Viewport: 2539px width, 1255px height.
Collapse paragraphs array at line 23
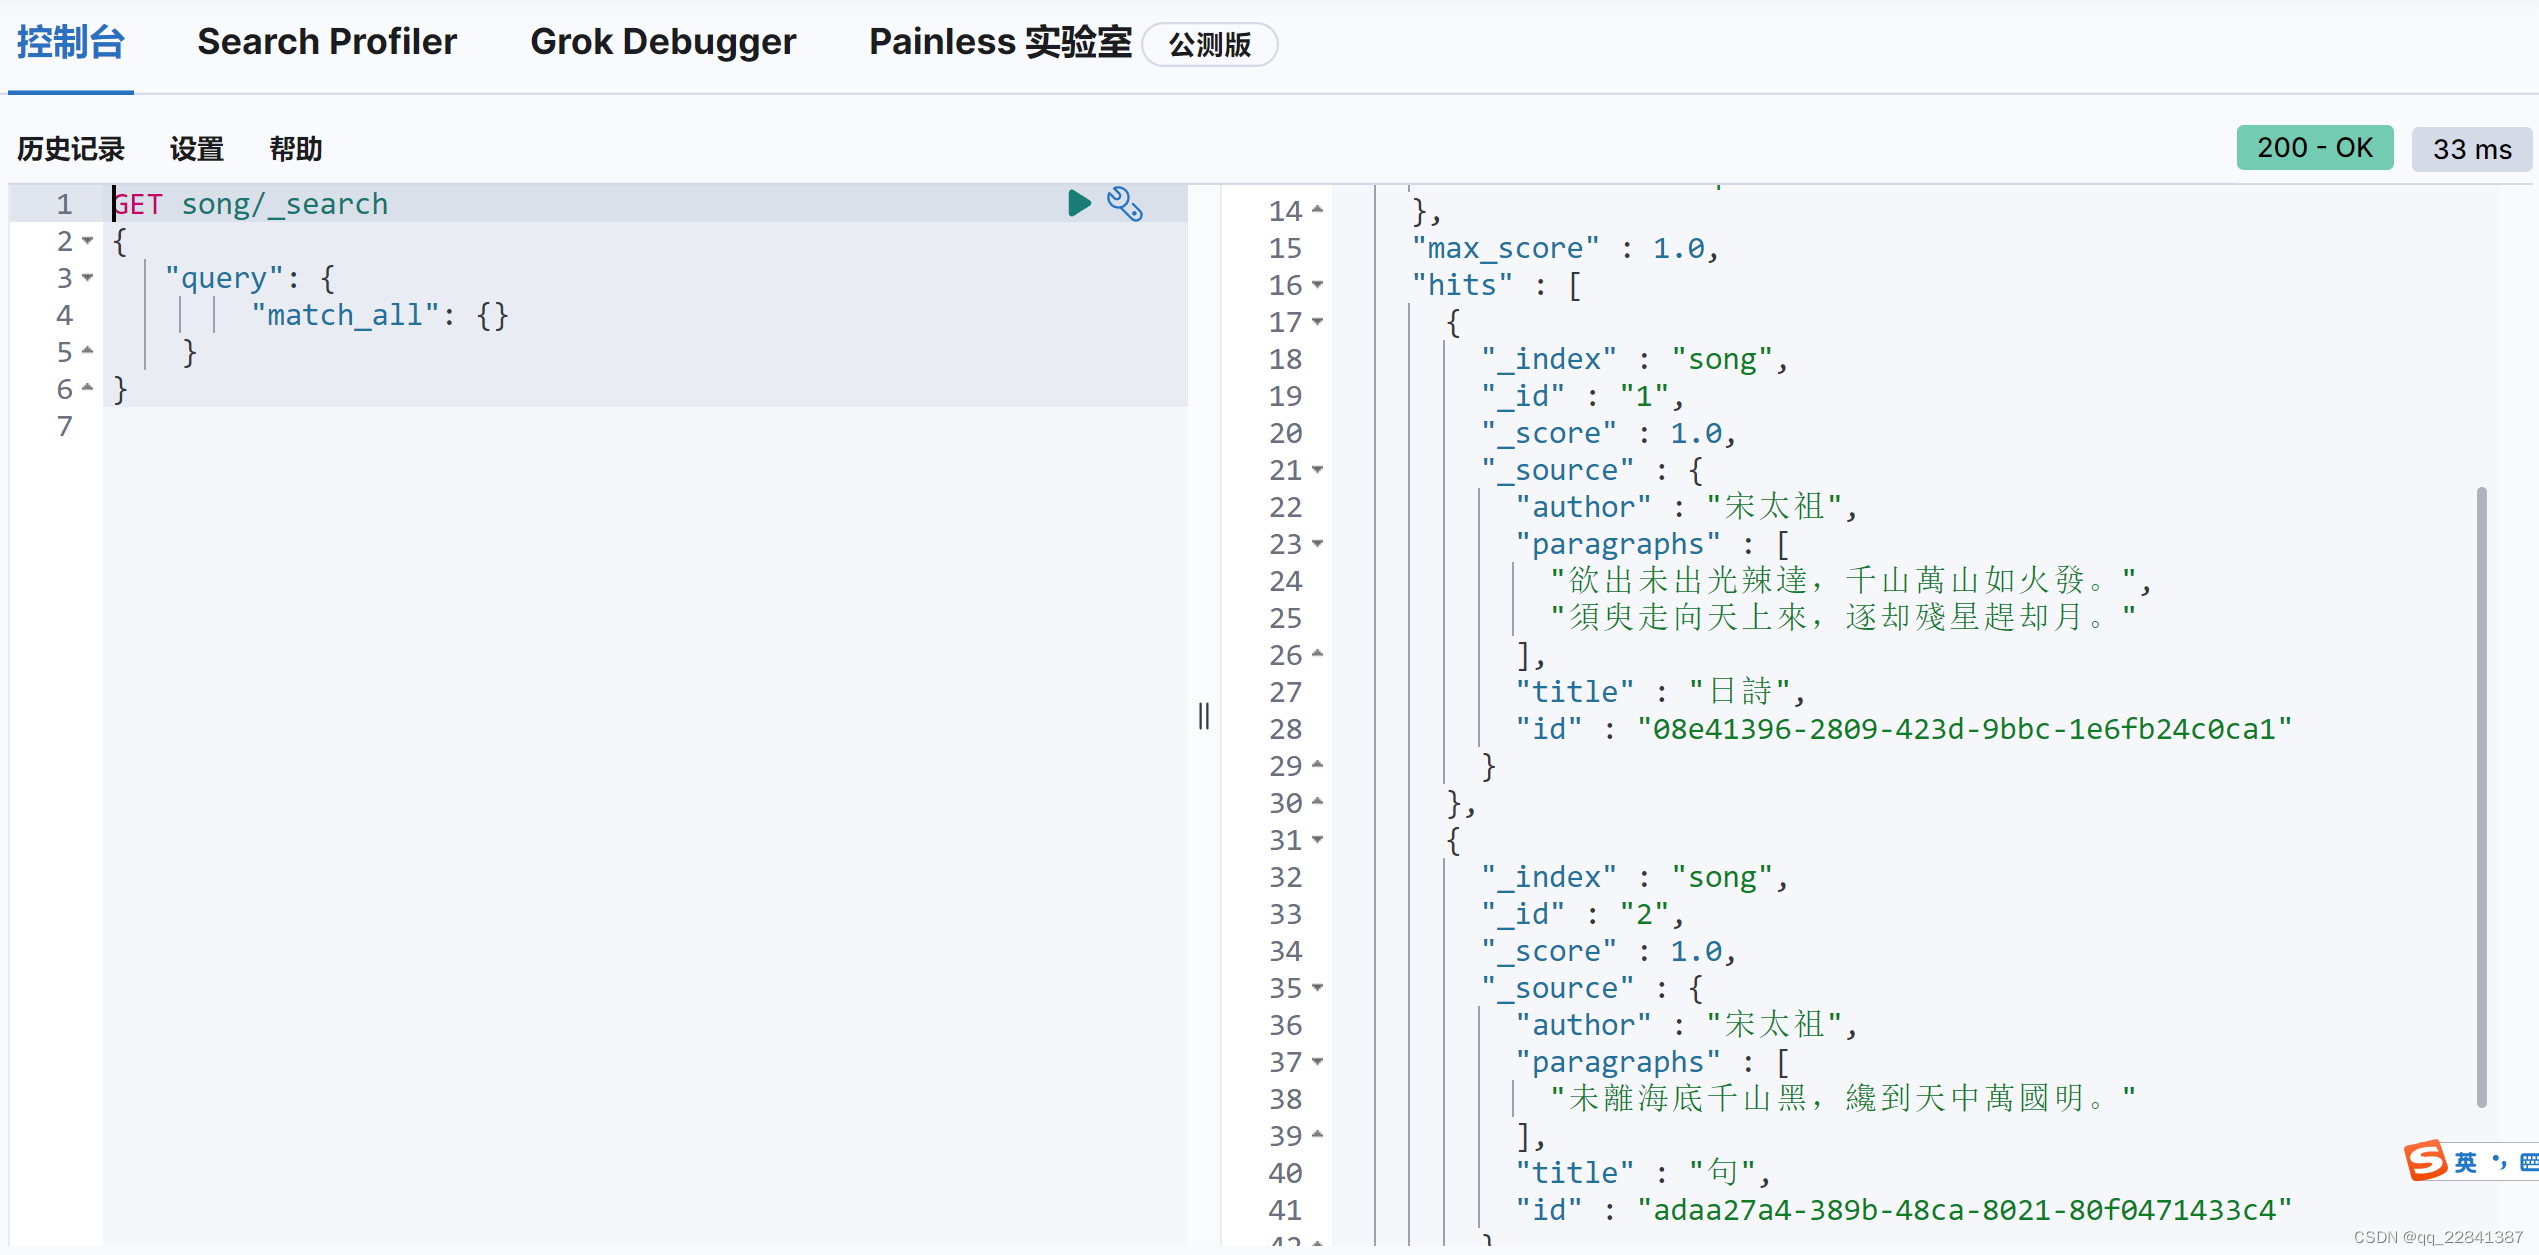tap(1318, 544)
